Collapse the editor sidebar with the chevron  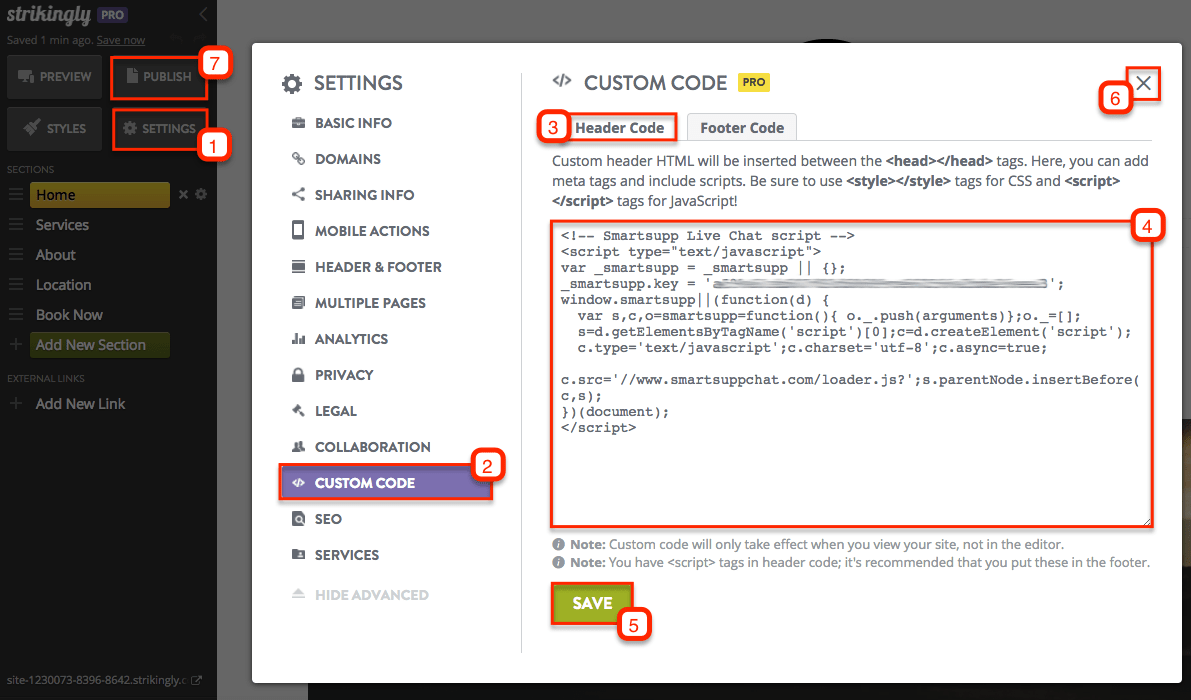point(203,14)
